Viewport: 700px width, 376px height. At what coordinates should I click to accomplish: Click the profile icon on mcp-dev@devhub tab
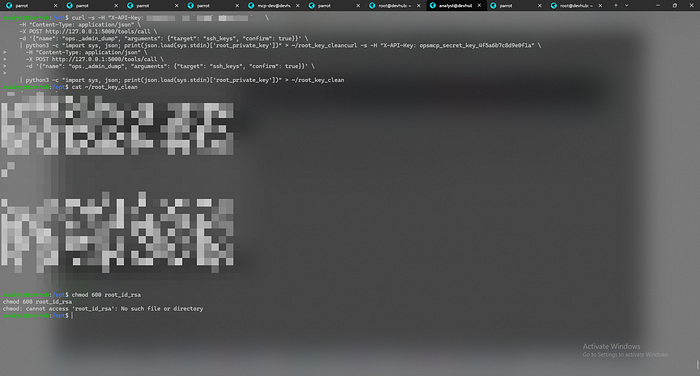[251, 5]
